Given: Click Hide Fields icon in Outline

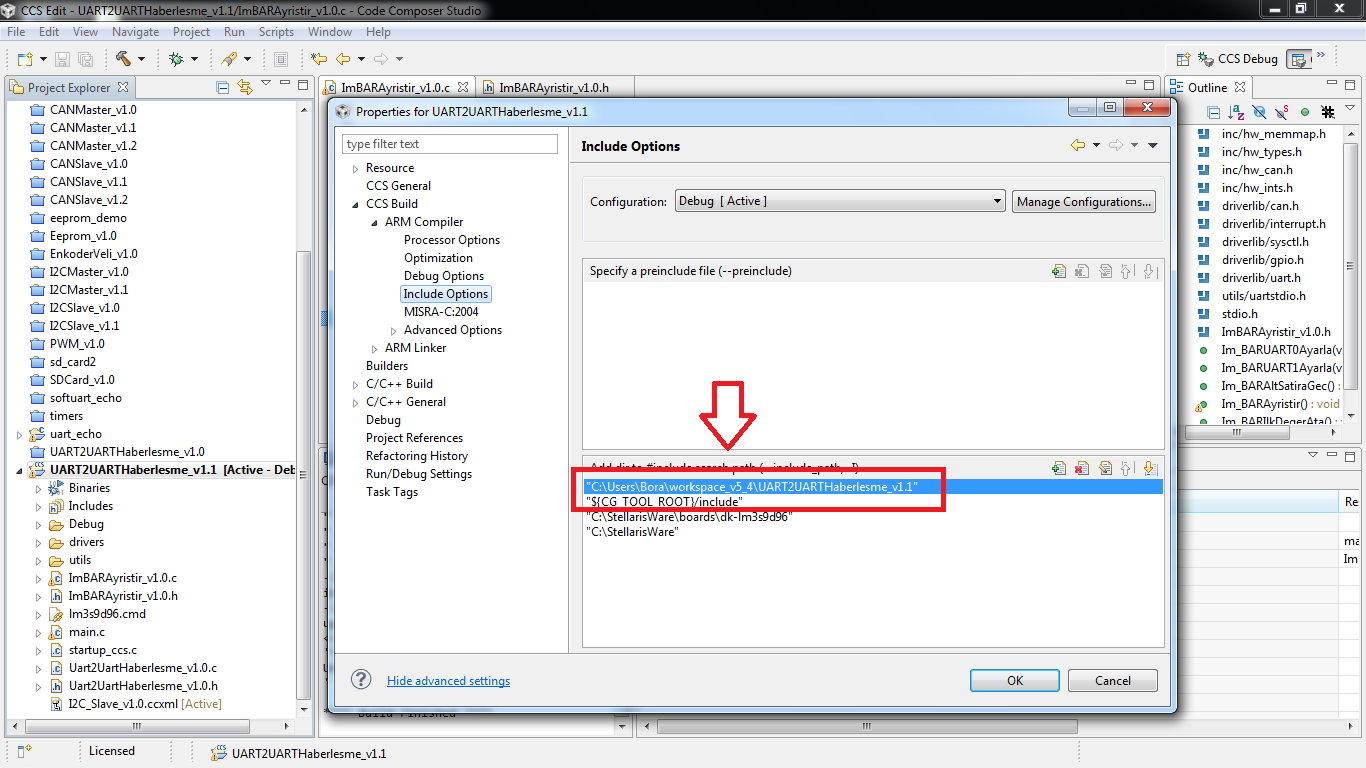Looking at the screenshot, I should point(1259,112).
